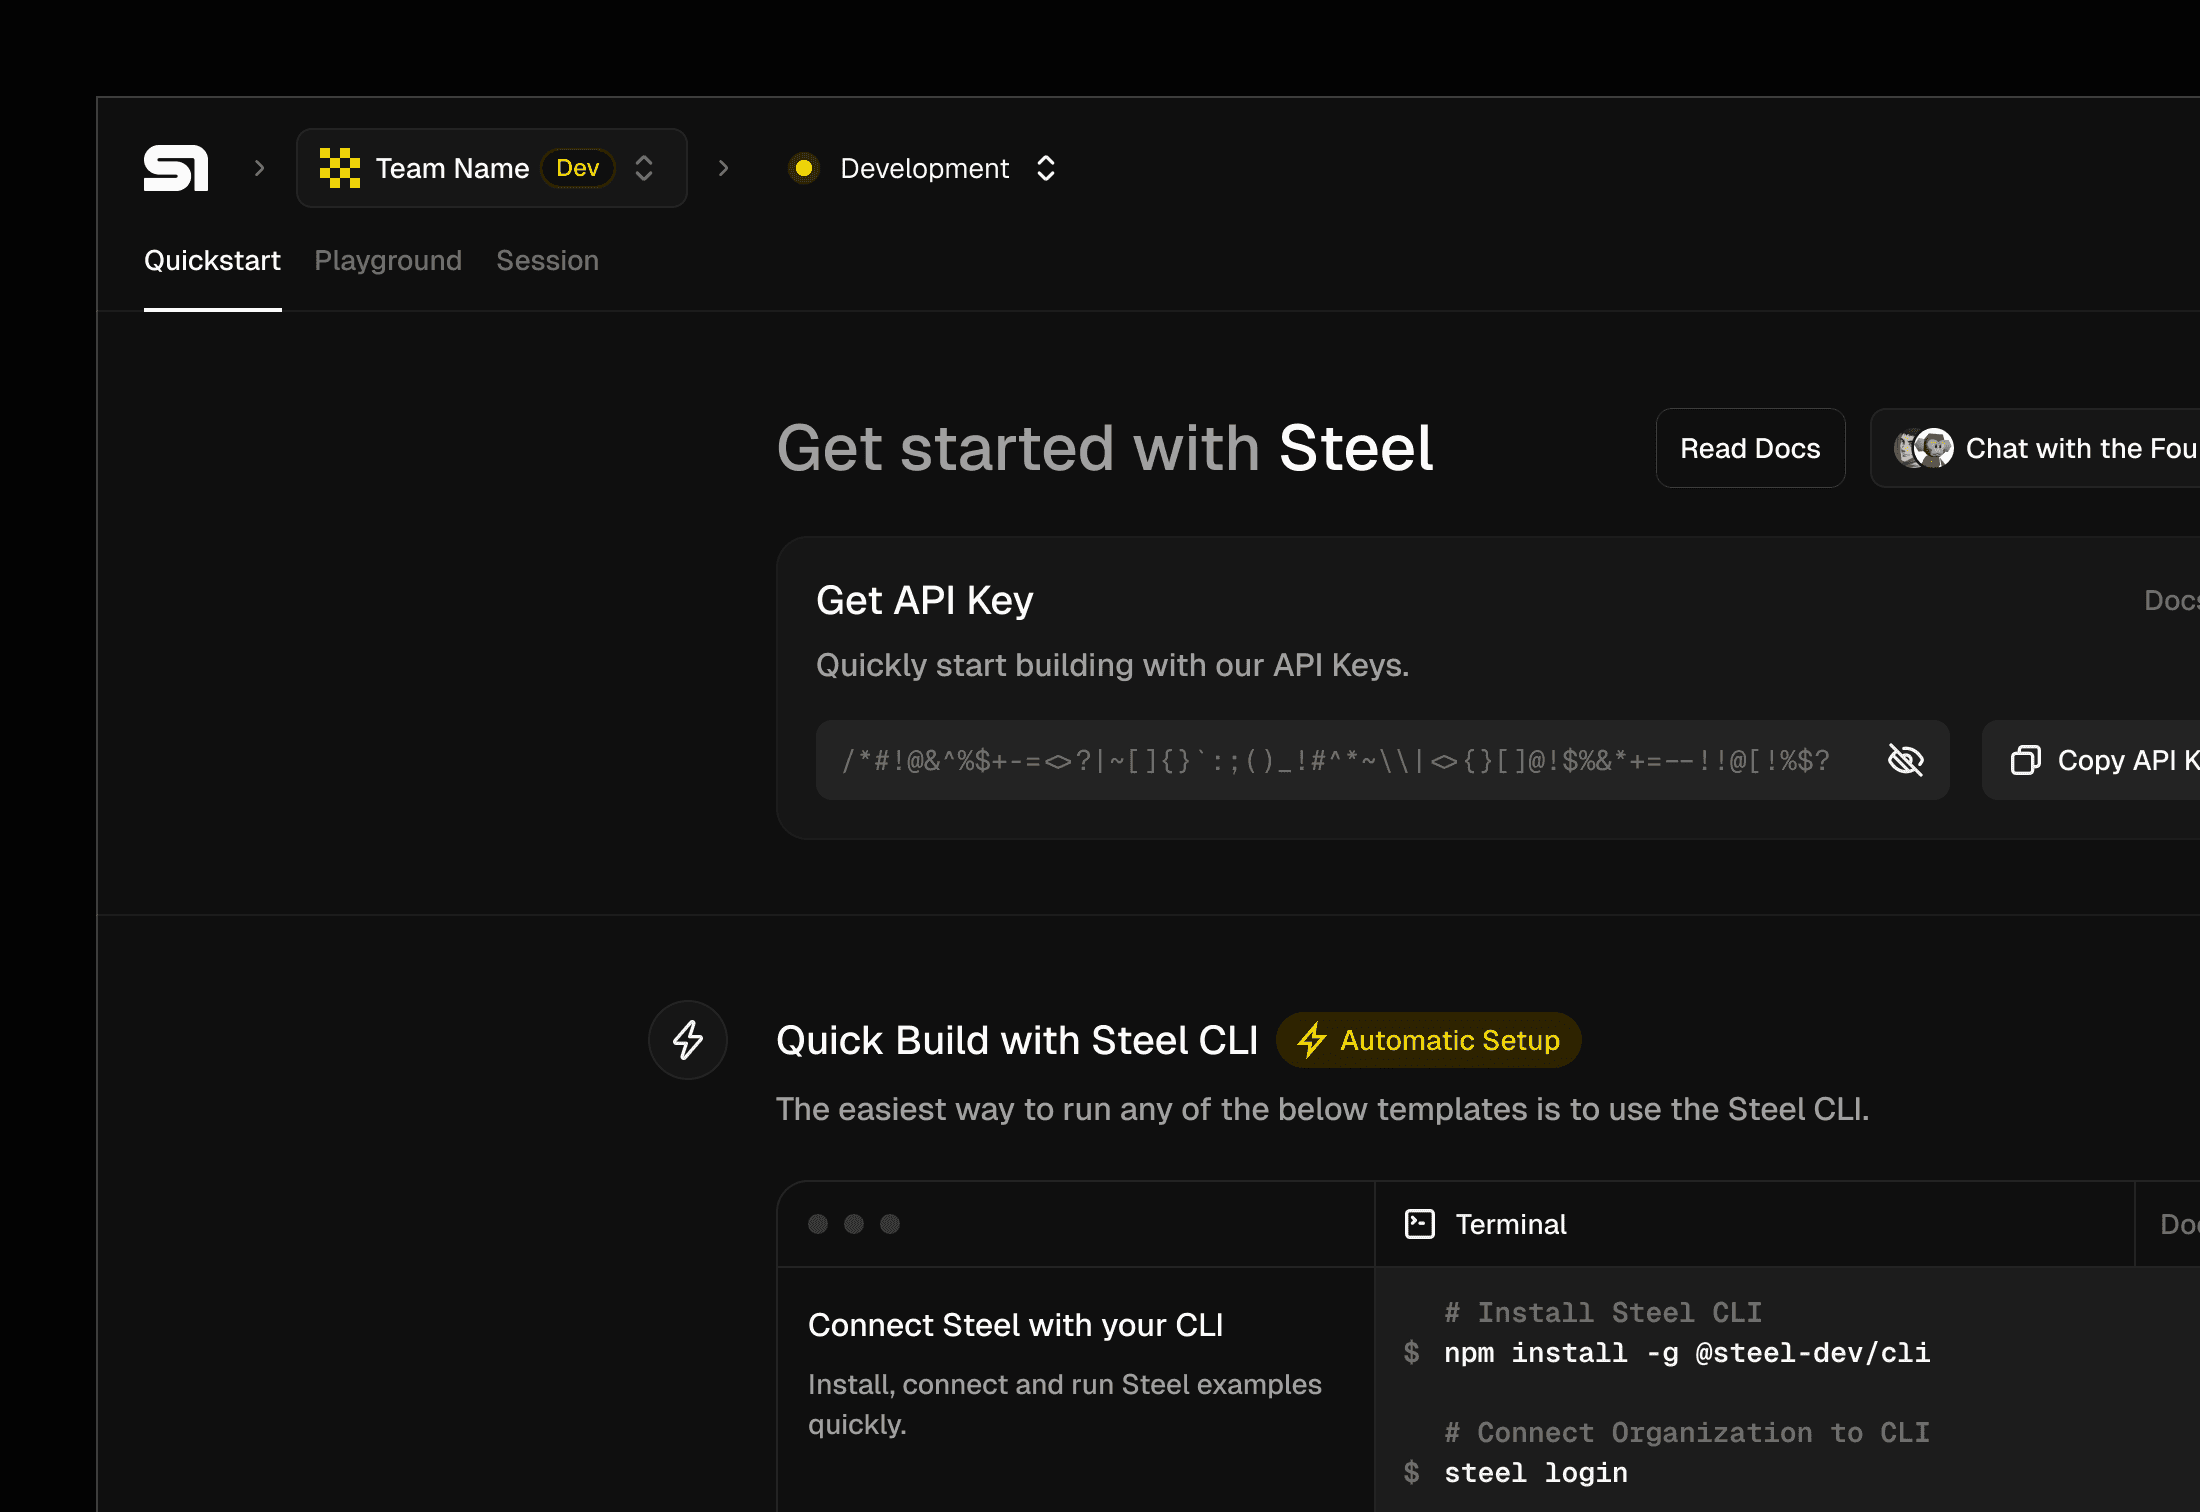2200x1512 pixels.
Task: Click the Terminal tab icon
Action: tap(1420, 1224)
